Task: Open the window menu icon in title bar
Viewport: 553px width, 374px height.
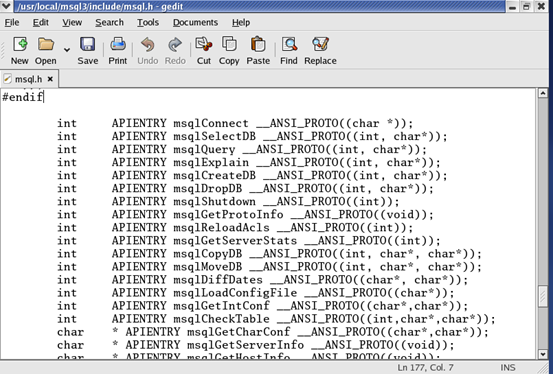Action: pyautogui.click(x=6, y=6)
